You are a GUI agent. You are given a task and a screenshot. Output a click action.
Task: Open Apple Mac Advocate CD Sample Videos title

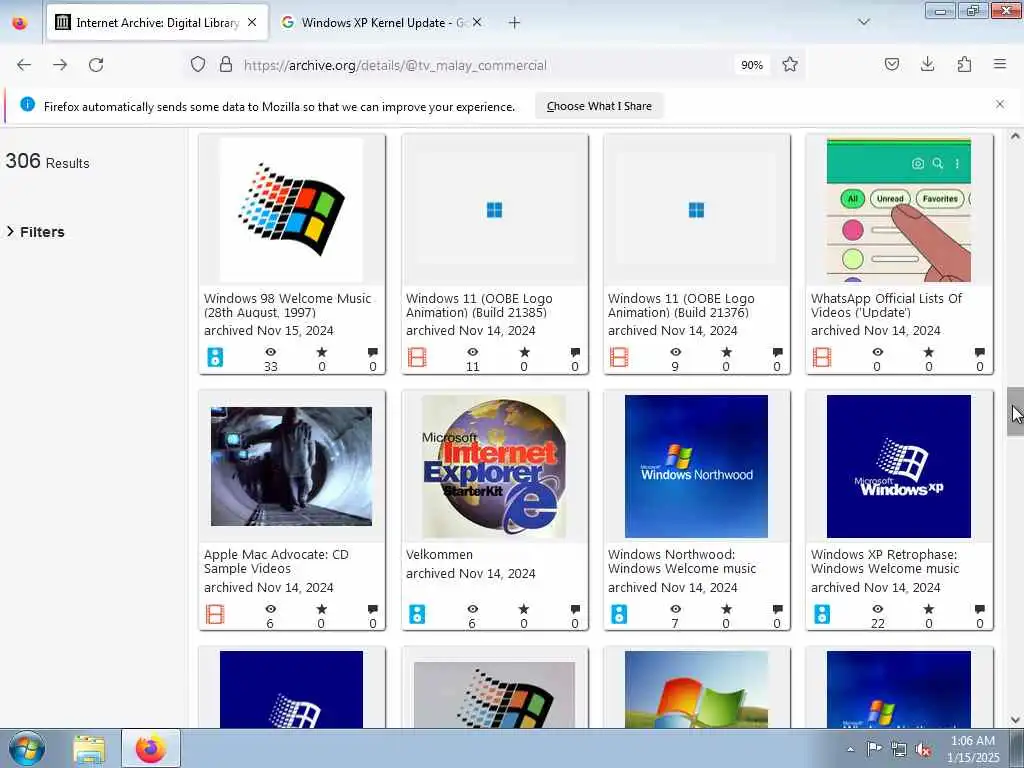tap(276, 561)
